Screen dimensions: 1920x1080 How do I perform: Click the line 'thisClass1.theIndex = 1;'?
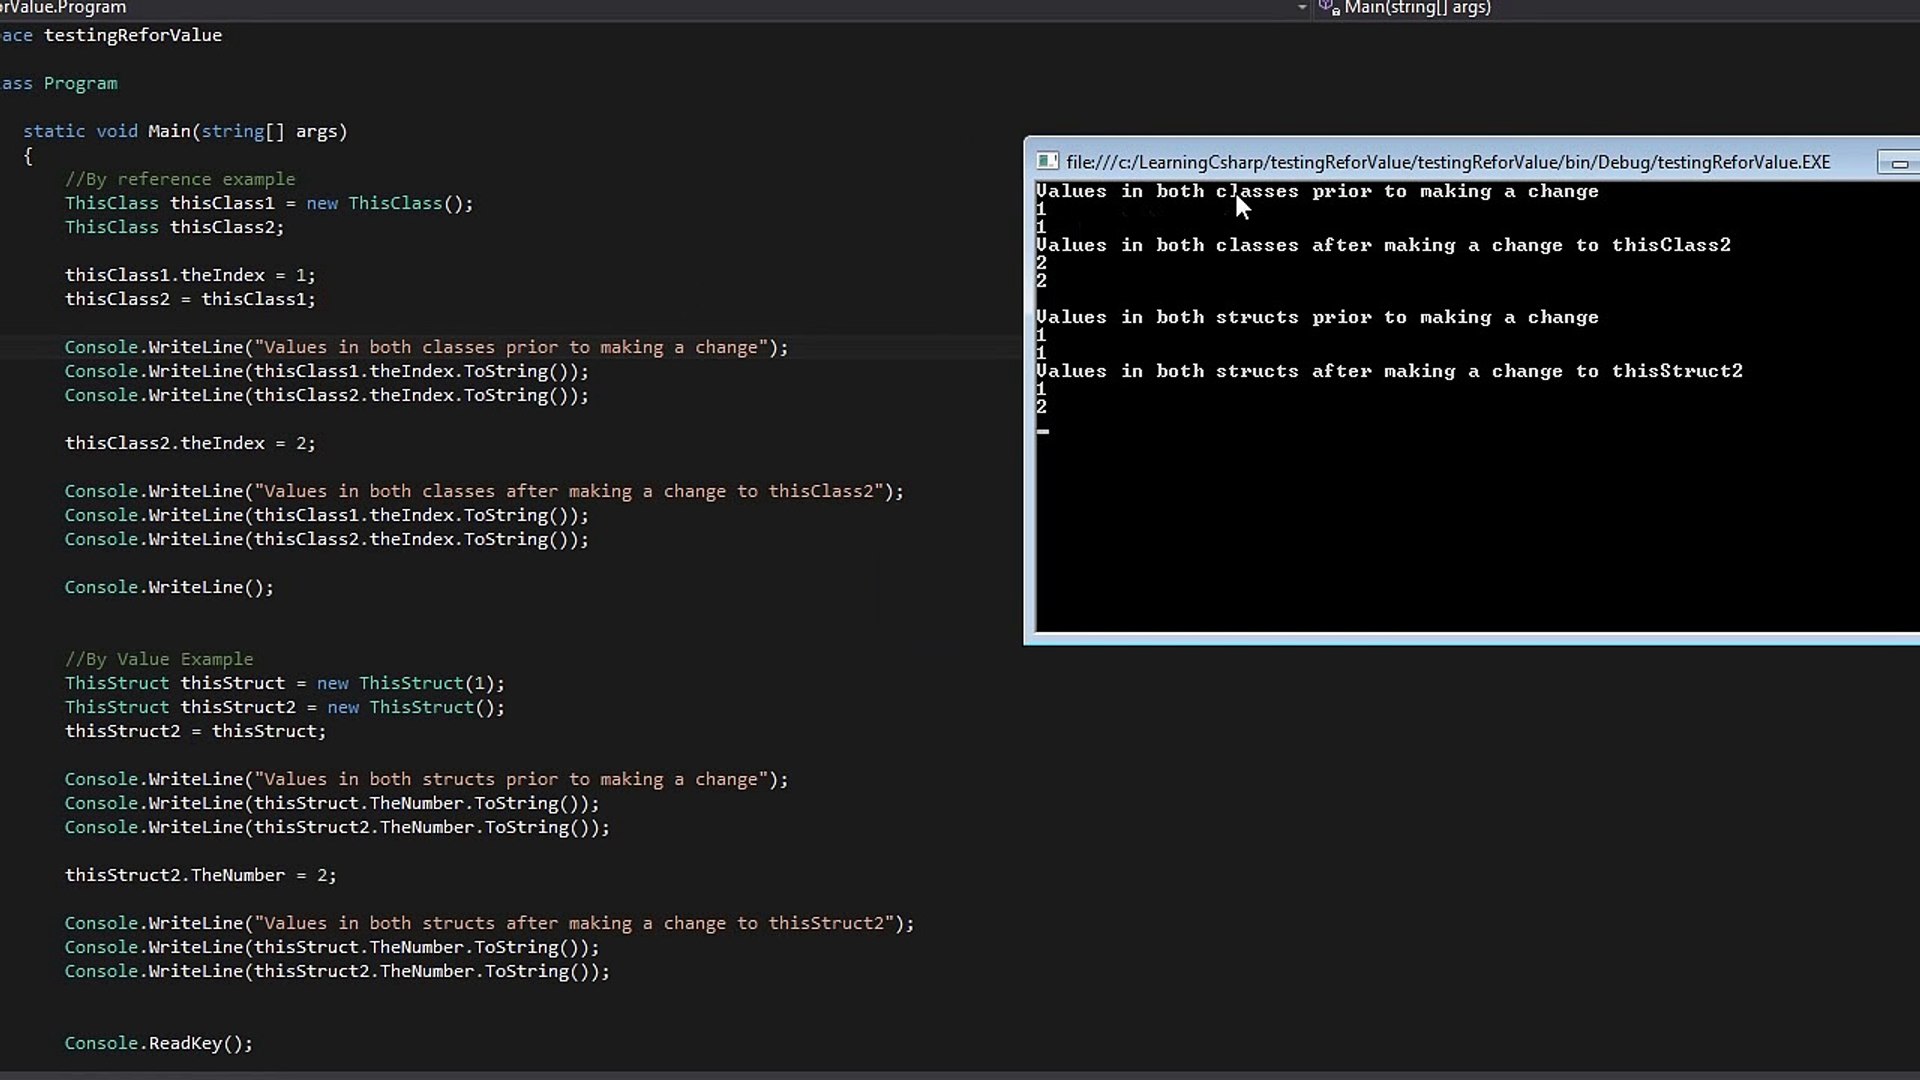[x=190, y=275]
